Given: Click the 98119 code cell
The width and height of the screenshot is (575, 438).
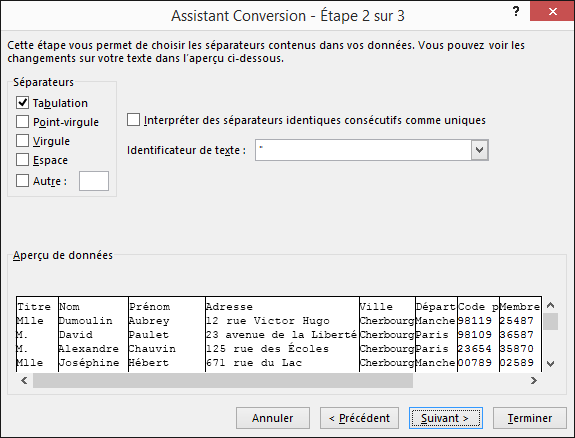Looking at the screenshot, I should pyautogui.click(x=475, y=321).
